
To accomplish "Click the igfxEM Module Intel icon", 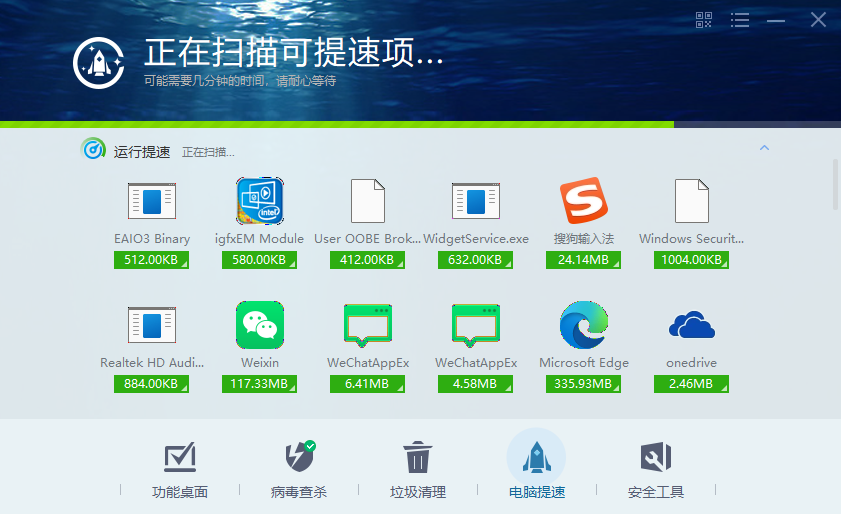I will (260, 201).
